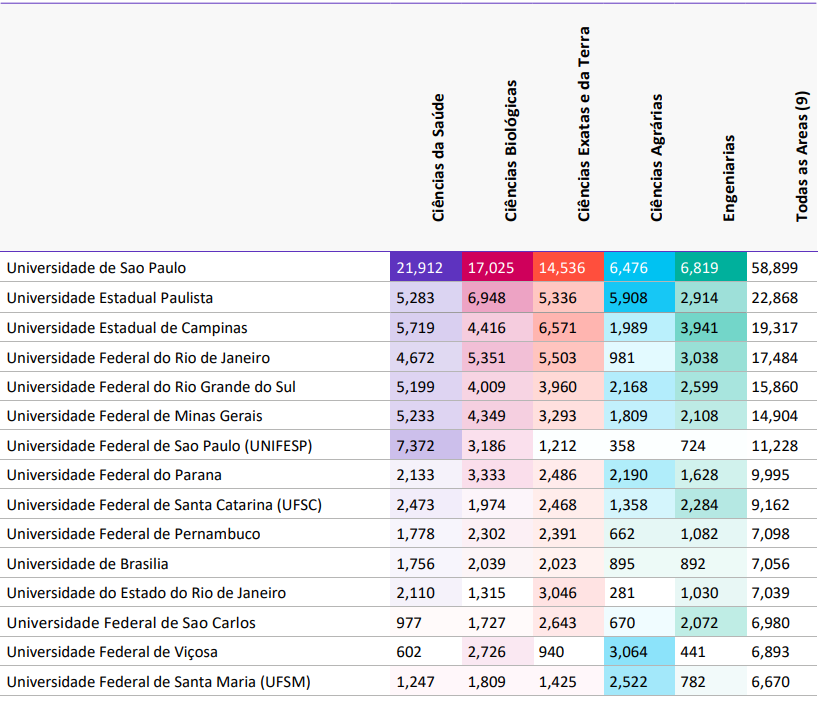Click the 5,908 Ciências Agrárias cell

coord(639,298)
